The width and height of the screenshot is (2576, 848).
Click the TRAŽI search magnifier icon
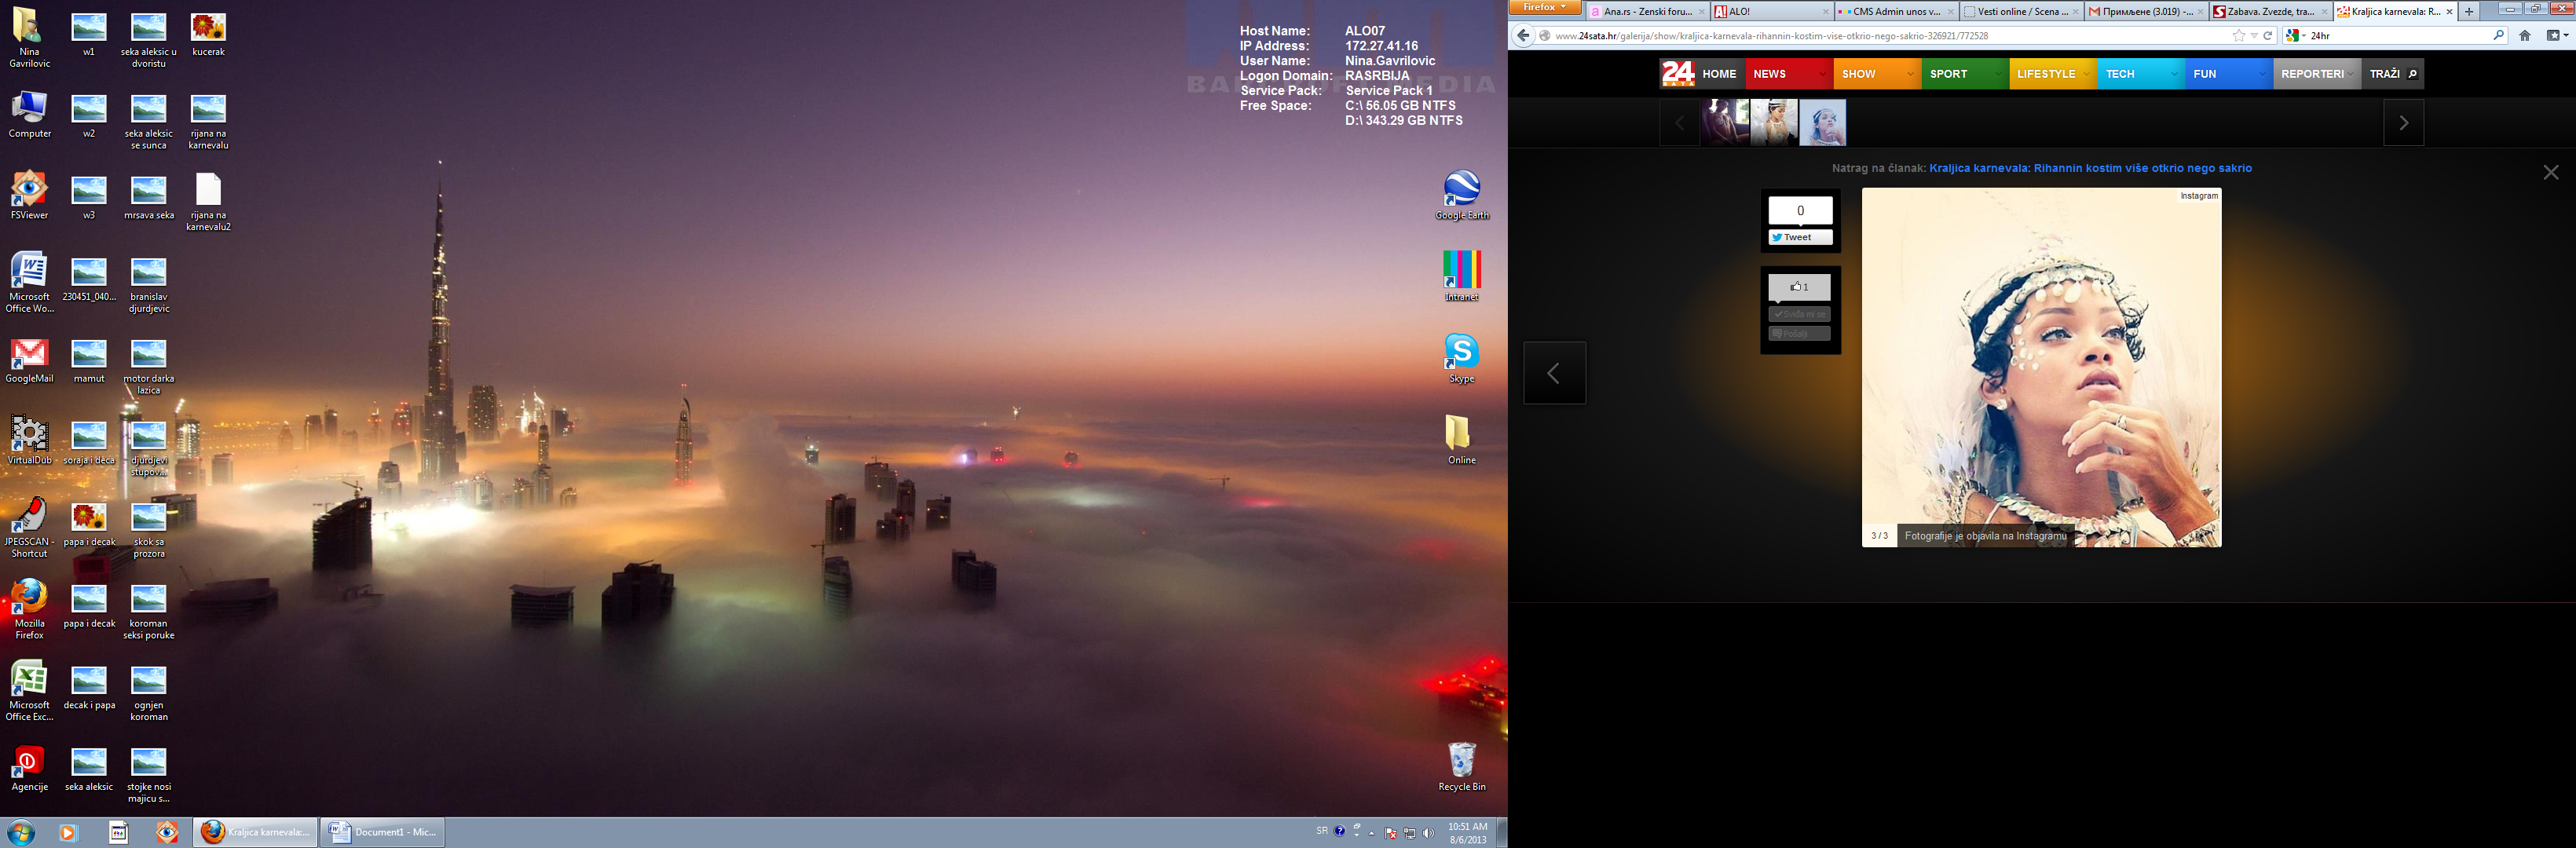[x=2412, y=74]
